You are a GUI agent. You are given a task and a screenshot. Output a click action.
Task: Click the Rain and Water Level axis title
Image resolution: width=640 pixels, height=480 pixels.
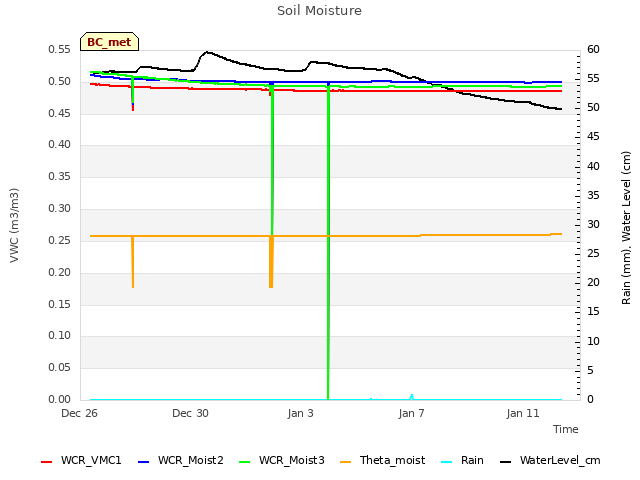point(626,228)
